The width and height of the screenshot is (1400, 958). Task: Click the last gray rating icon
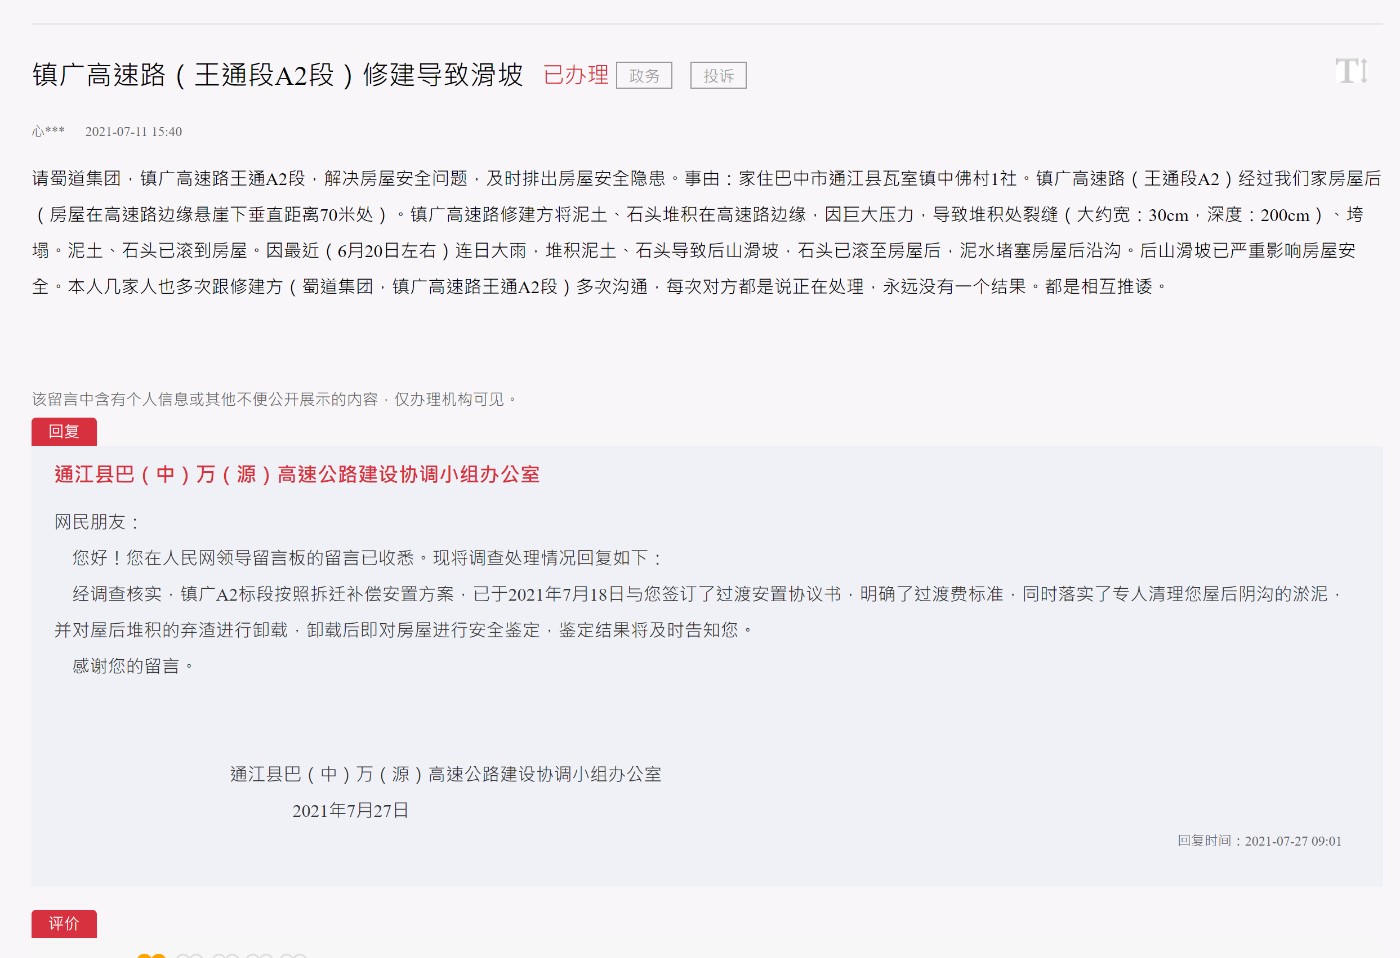293,955
